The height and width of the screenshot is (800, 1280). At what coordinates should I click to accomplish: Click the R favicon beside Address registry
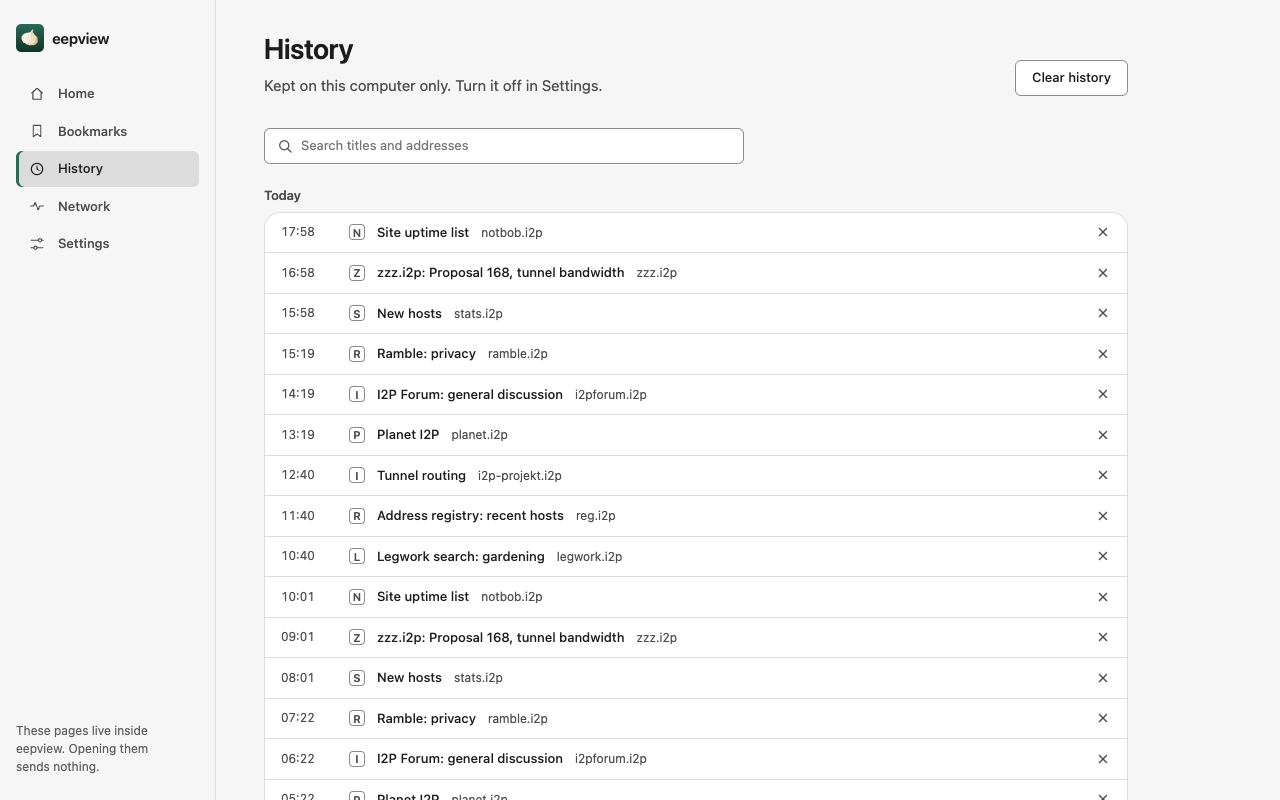point(356,516)
